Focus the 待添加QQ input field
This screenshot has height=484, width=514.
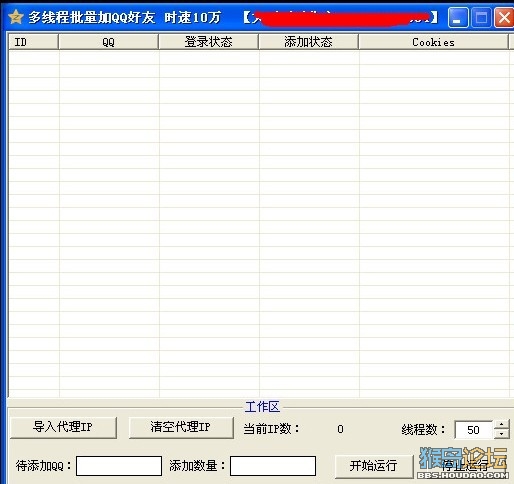(119, 466)
